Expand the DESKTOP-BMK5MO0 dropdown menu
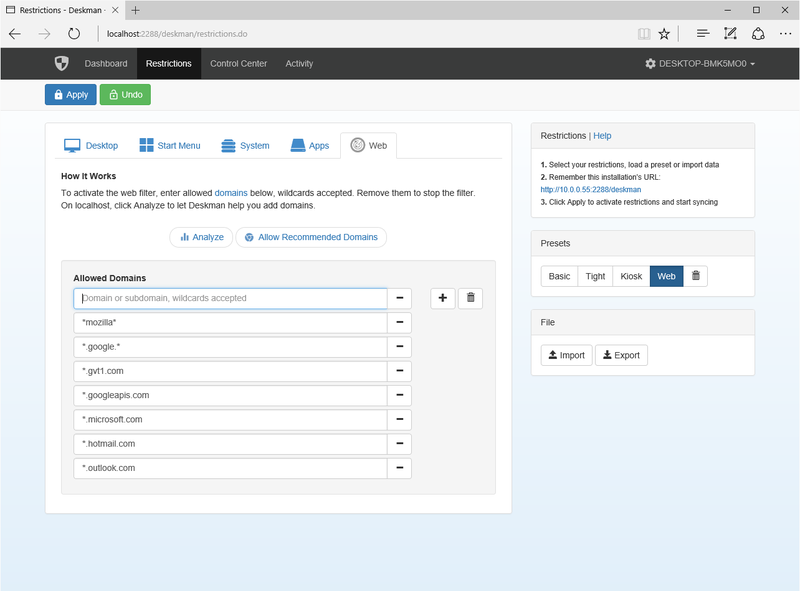The image size is (800, 591). tap(700, 64)
